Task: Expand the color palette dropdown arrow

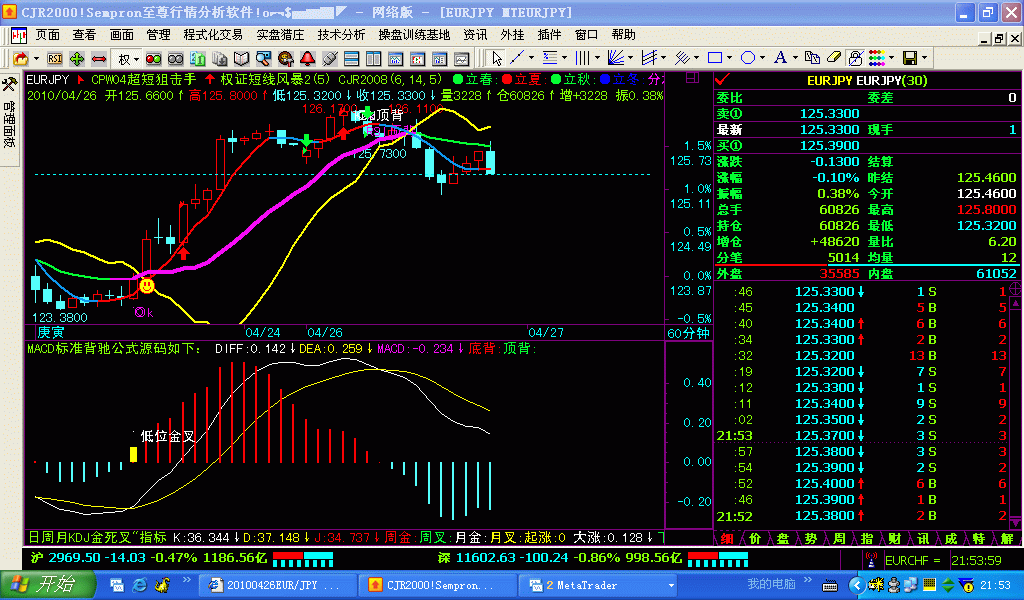Action: pyautogui.click(x=891, y=58)
